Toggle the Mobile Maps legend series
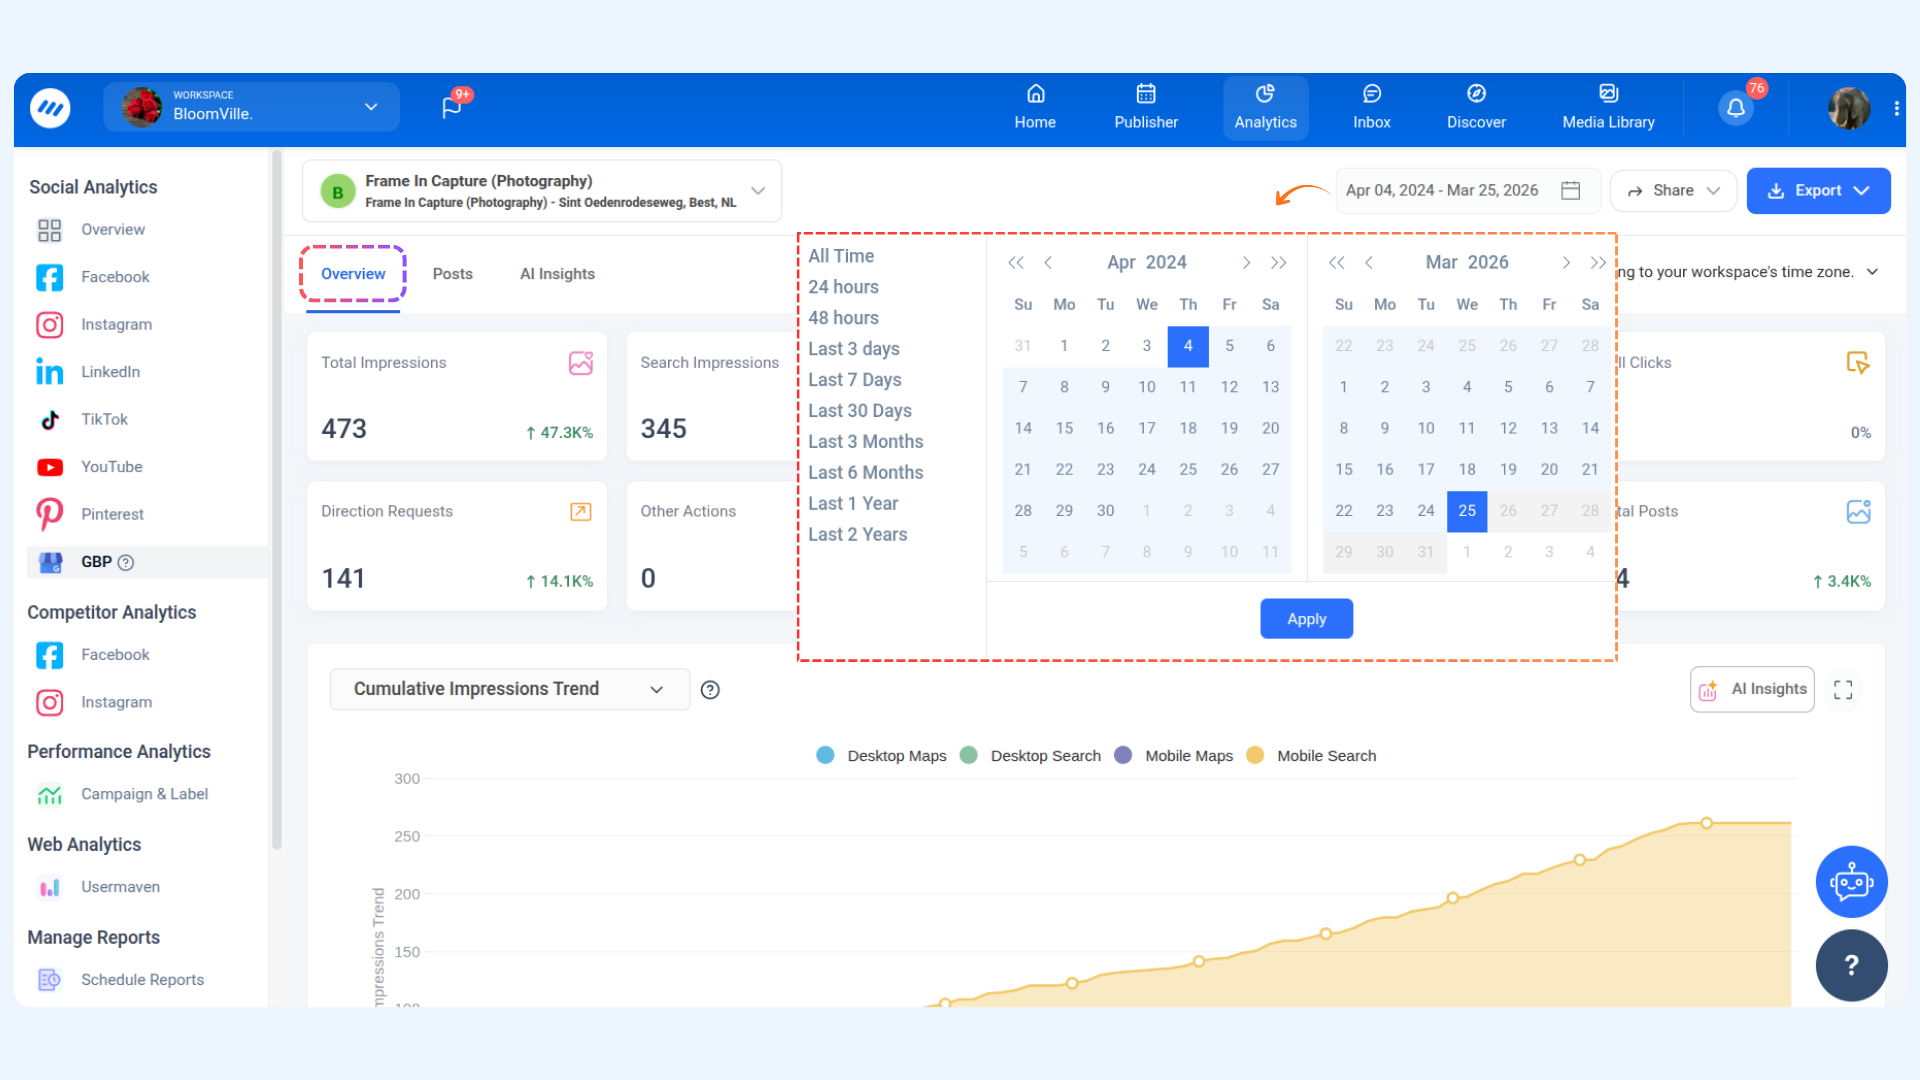Screen dimensions: 1920x1080 (1188, 756)
